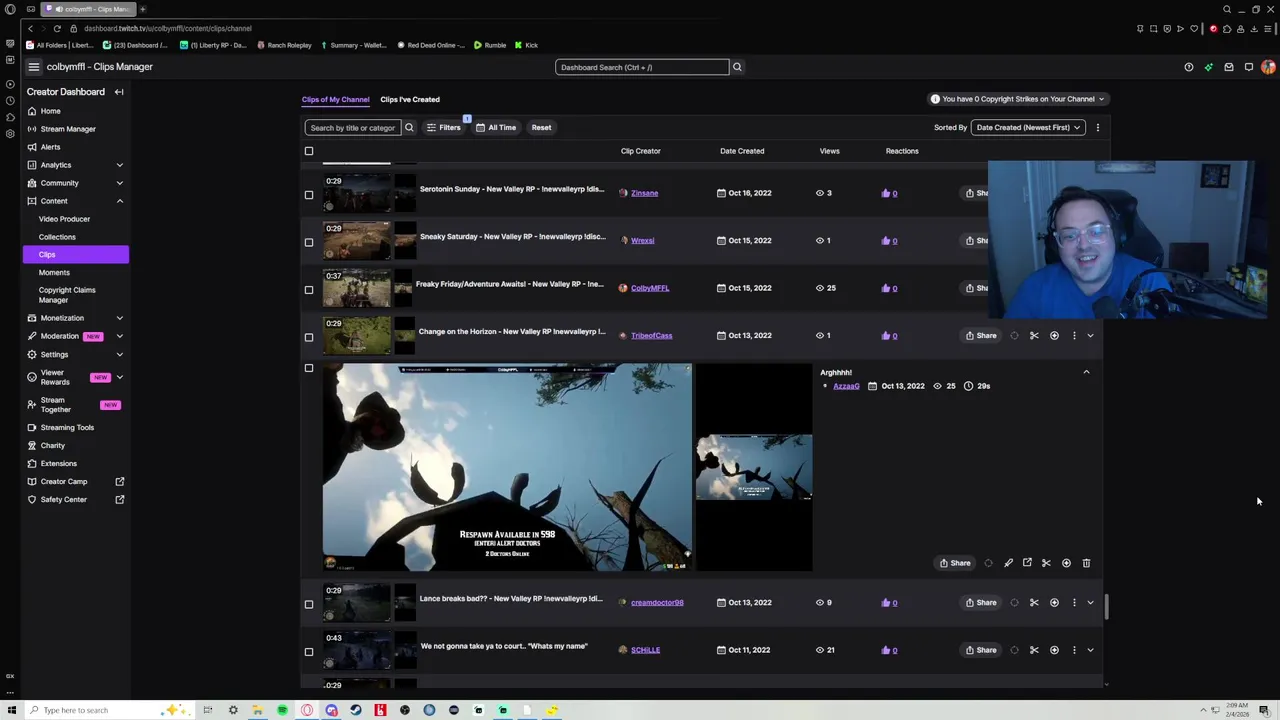Click the dashboard search magnifier icon
Screen dimensions: 1280x720
(737, 67)
